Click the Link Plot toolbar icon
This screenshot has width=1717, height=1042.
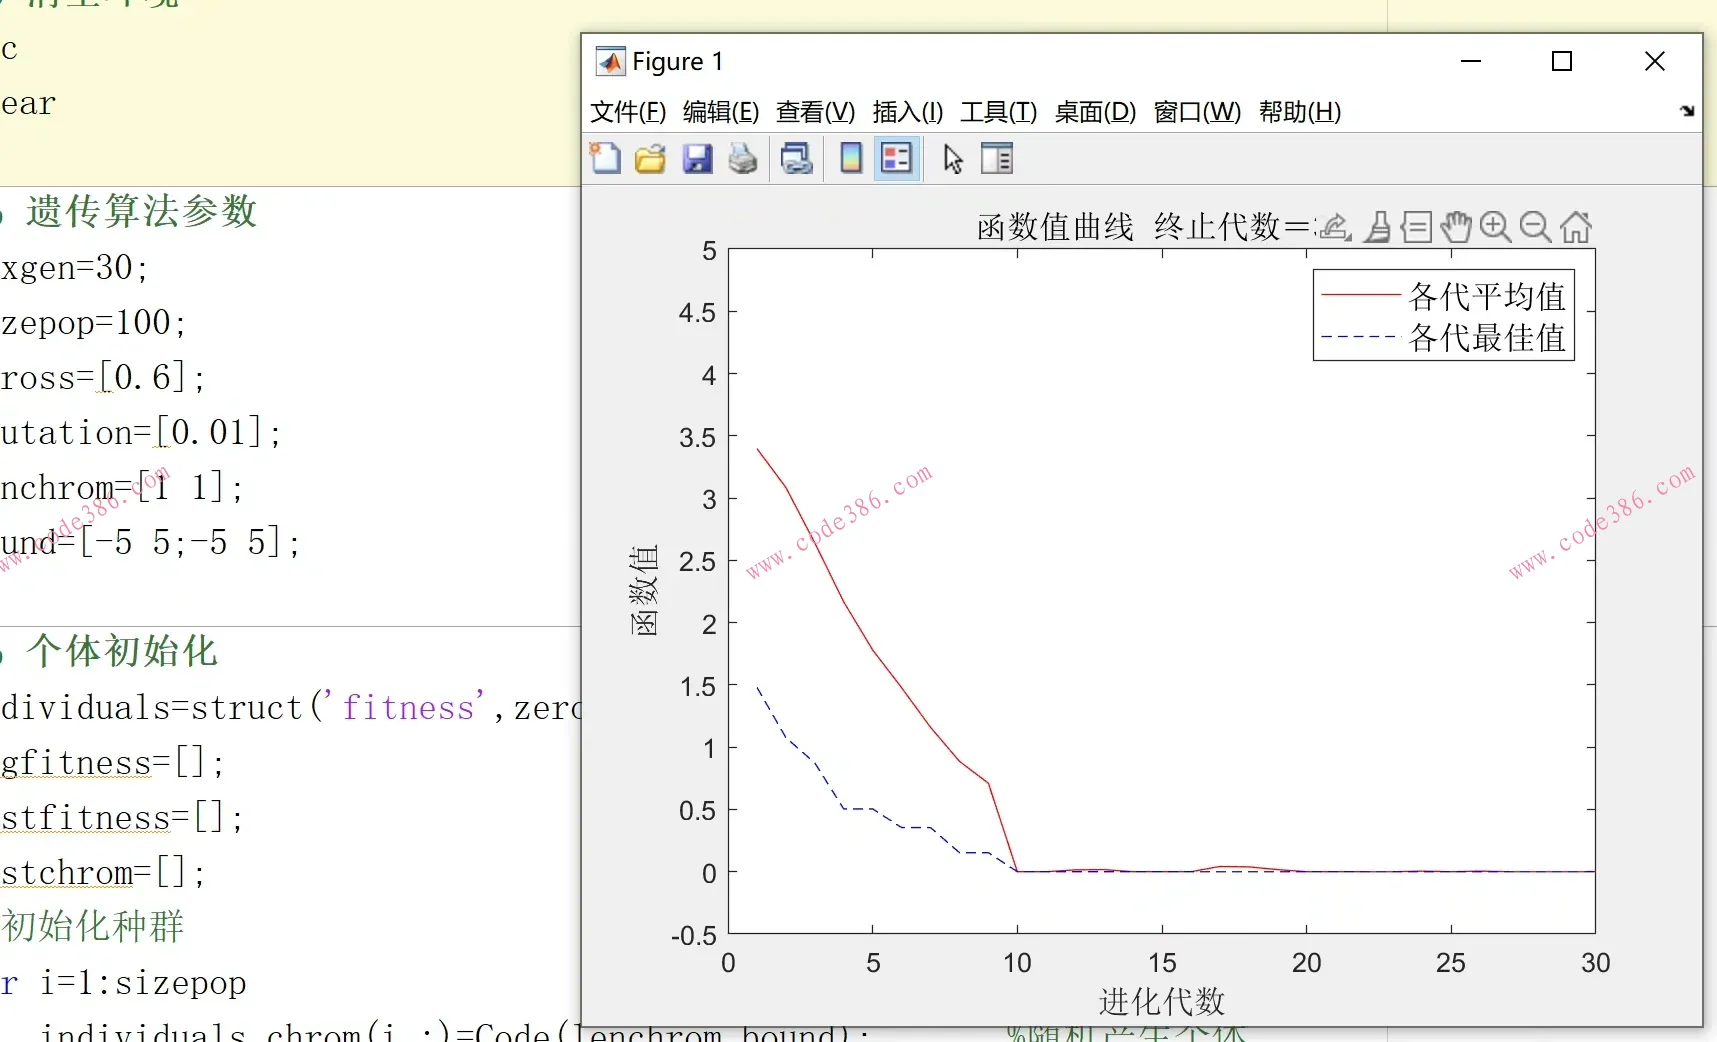[x=797, y=158]
